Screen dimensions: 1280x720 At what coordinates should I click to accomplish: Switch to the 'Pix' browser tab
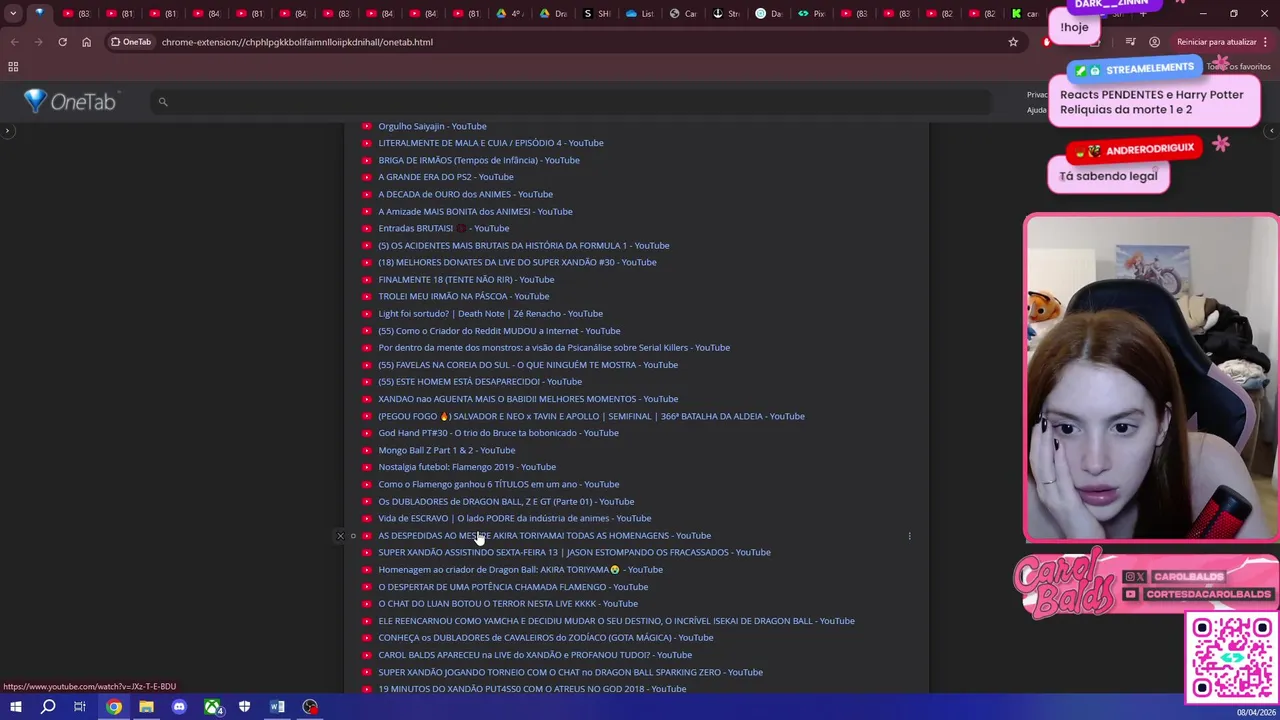point(812,14)
